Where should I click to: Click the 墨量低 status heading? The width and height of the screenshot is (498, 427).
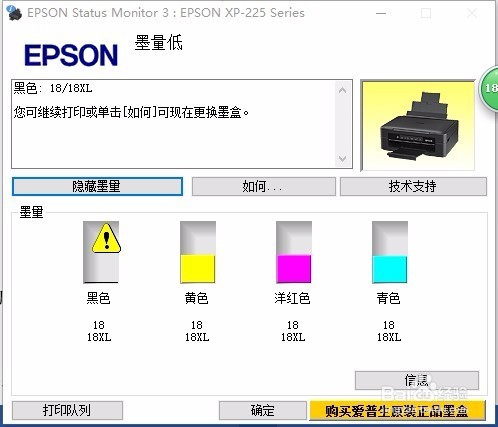tap(159, 43)
